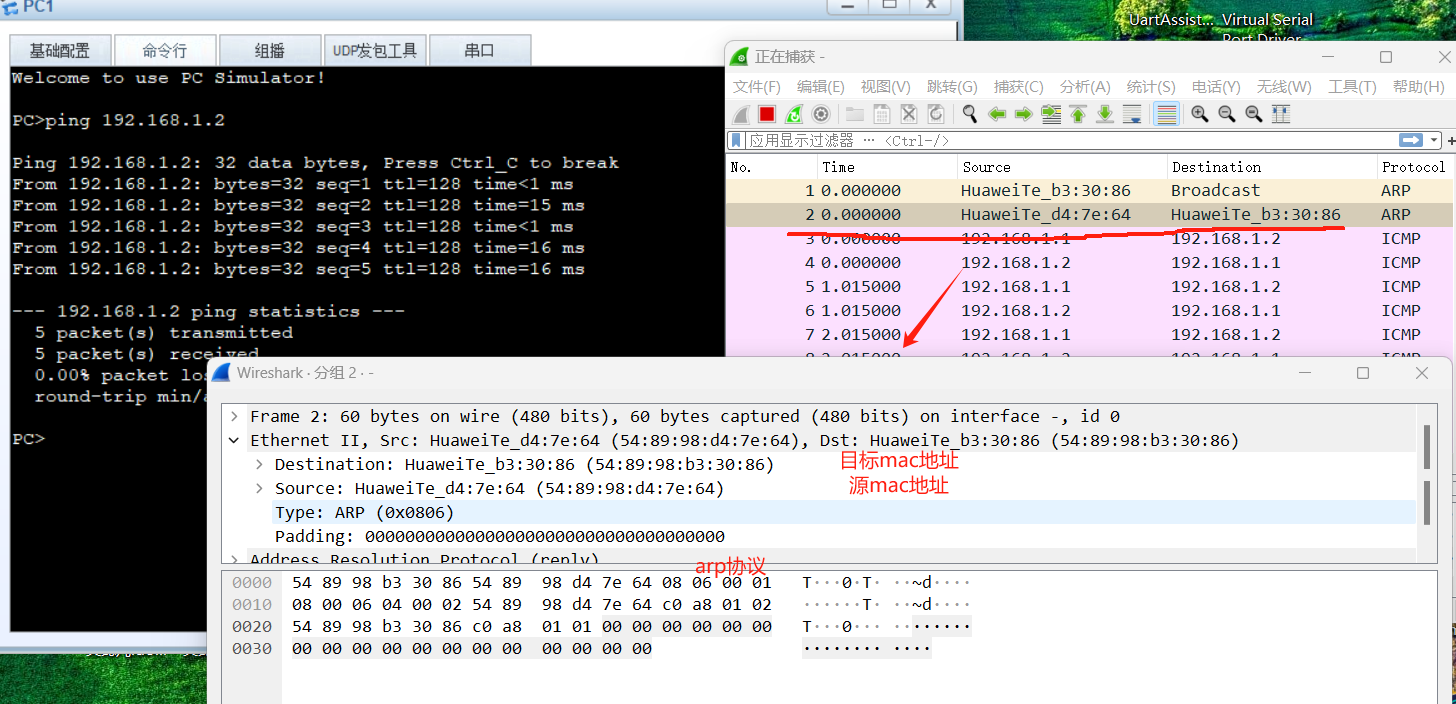The image size is (1456, 704).
Task: Switch to the 基础配置 tab in PC1
Action: 60,51
